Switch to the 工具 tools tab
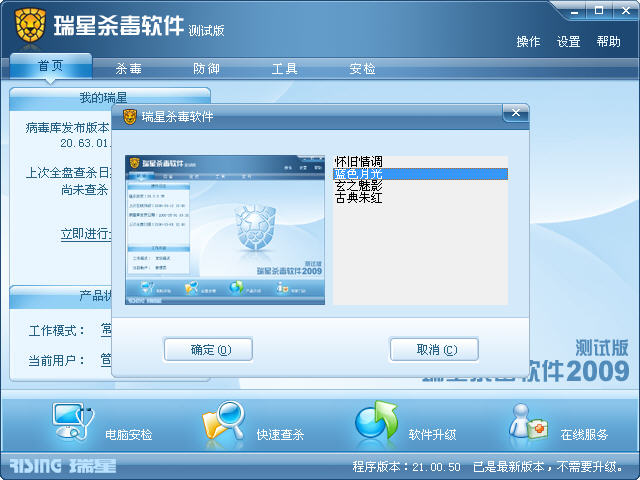 point(284,69)
